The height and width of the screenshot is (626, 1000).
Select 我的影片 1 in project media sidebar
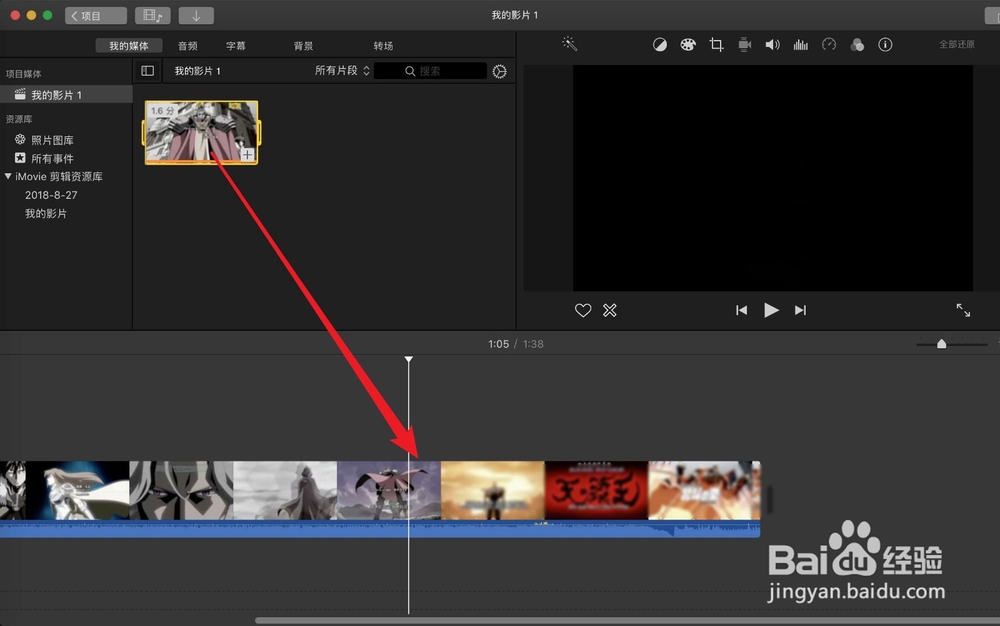point(66,95)
